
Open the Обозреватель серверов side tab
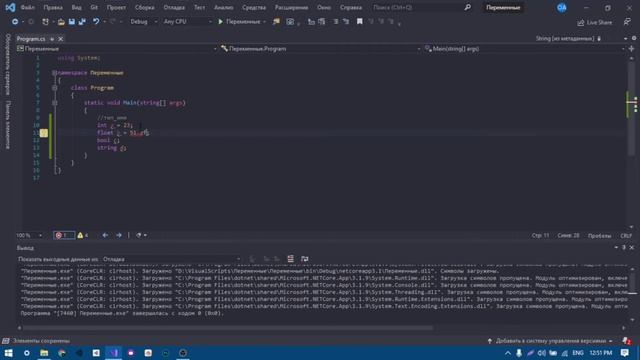[8, 64]
